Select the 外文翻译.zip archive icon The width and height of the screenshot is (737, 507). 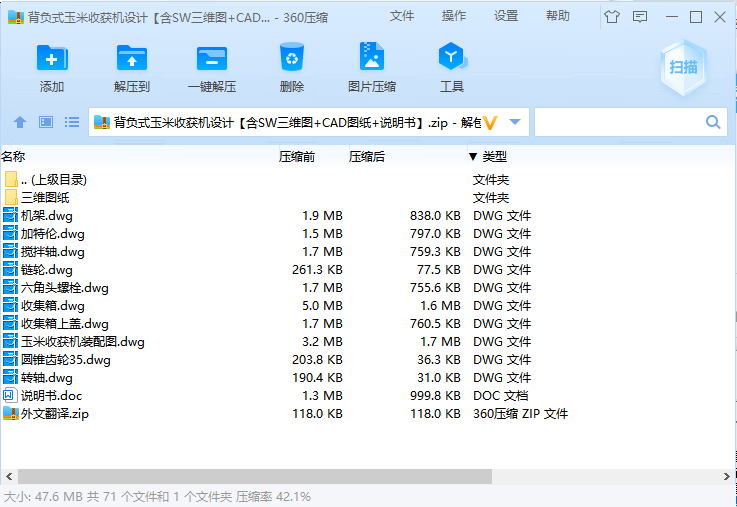(x=10, y=413)
